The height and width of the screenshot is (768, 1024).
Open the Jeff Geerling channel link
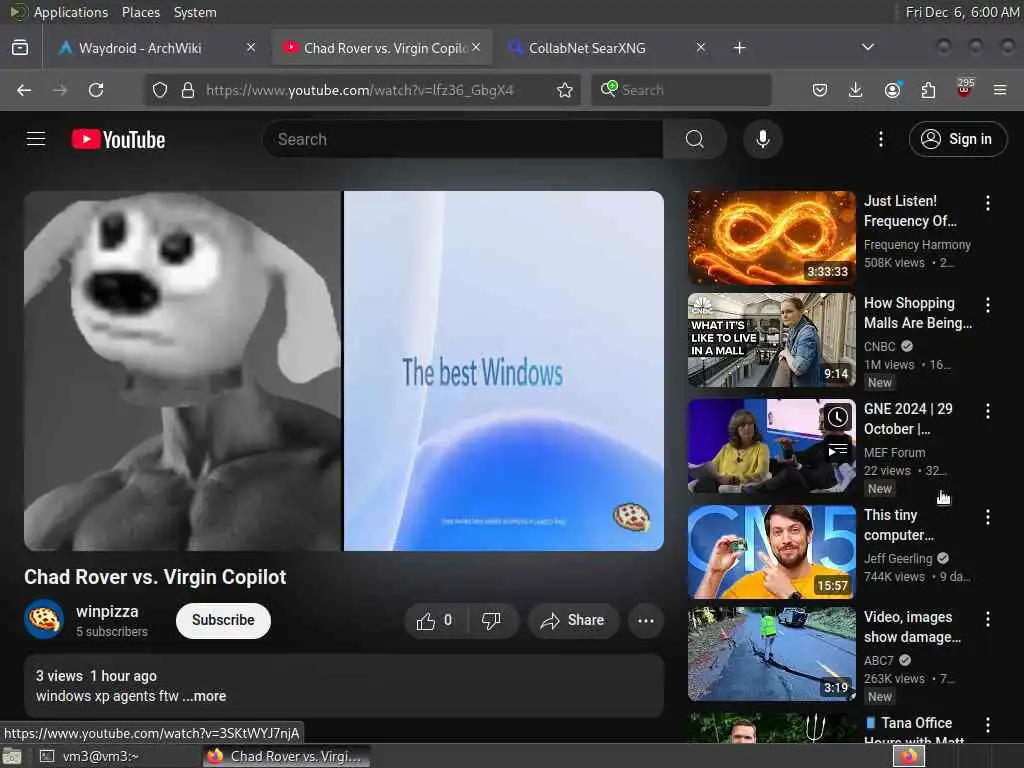point(898,558)
